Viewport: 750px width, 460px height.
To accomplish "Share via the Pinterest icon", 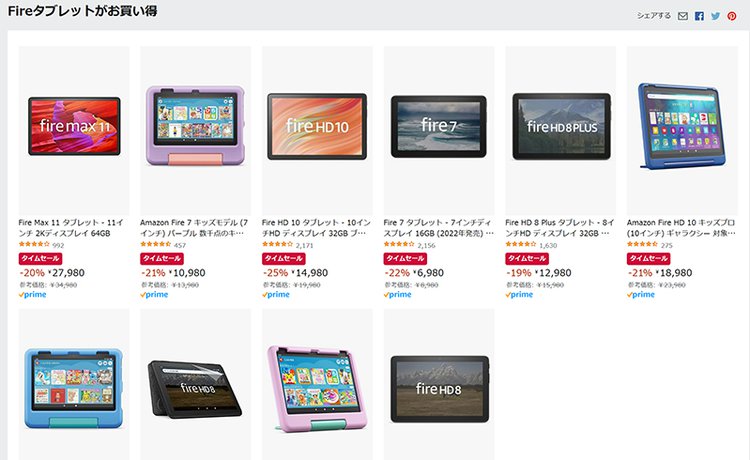I will 732,16.
